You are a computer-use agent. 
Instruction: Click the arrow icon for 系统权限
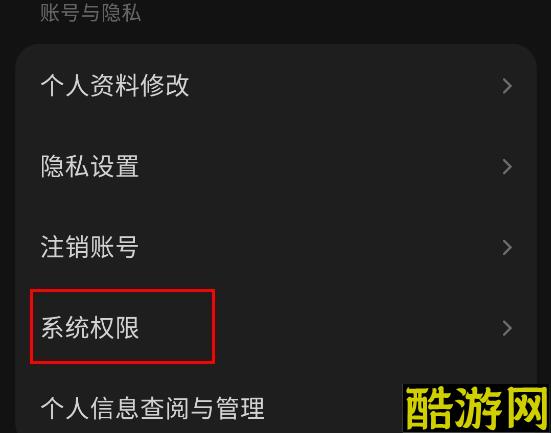tap(506, 328)
